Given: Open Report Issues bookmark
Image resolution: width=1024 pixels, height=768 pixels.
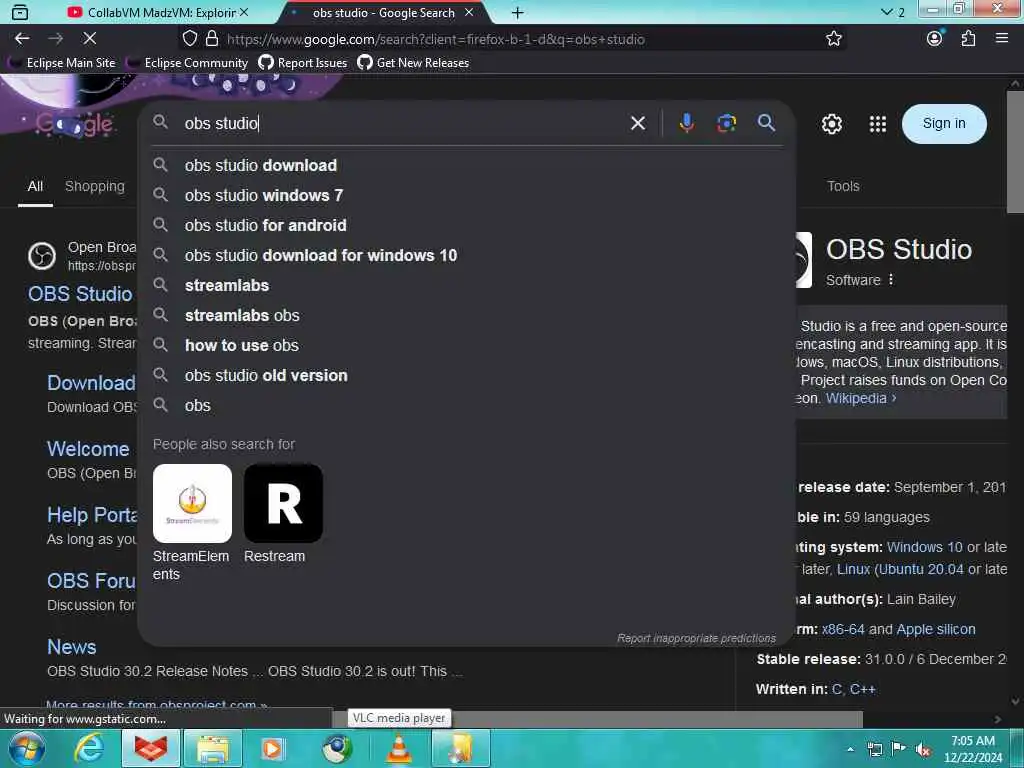Looking at the screenshot, I should tap(303, 63).
